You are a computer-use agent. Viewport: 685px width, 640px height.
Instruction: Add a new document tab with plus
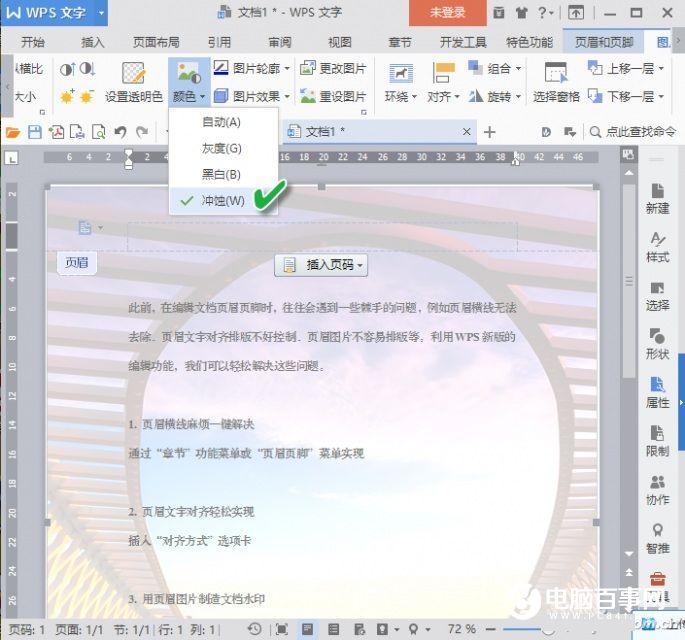[490, 132]
